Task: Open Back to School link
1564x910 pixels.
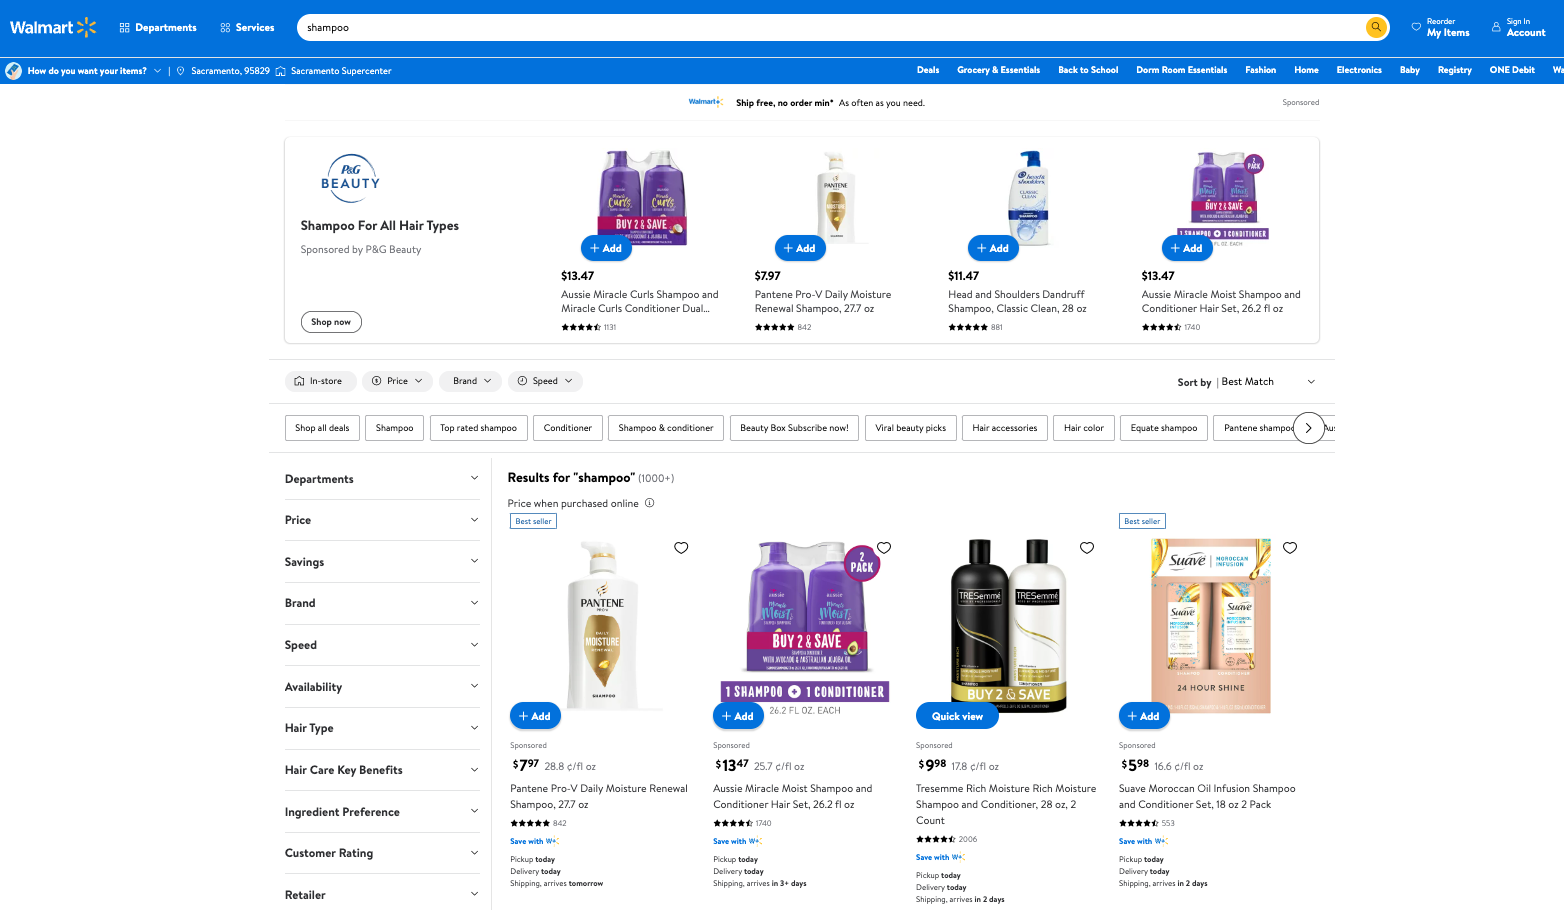Action: [x=1088, y=70]
